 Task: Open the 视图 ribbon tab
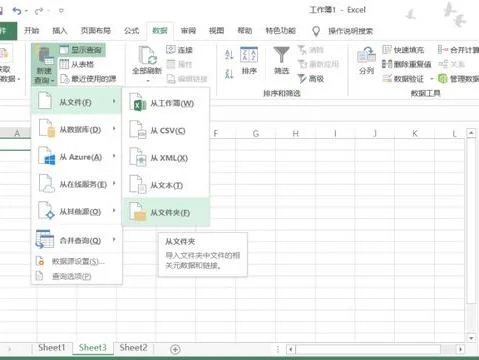[x=217, y=31]
